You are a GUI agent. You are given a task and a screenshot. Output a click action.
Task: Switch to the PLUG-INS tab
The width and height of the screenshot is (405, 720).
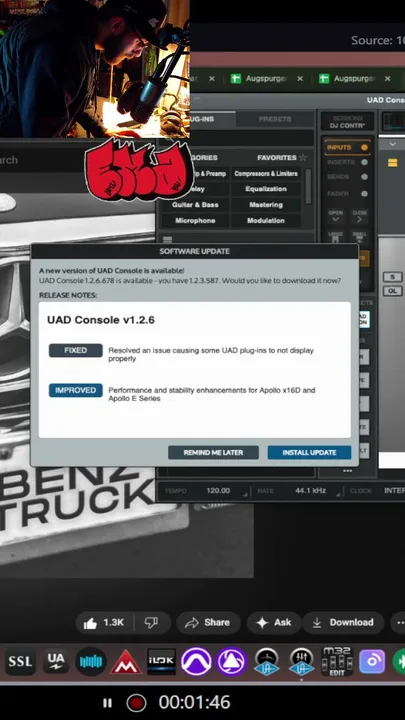(x=202, y=119)
